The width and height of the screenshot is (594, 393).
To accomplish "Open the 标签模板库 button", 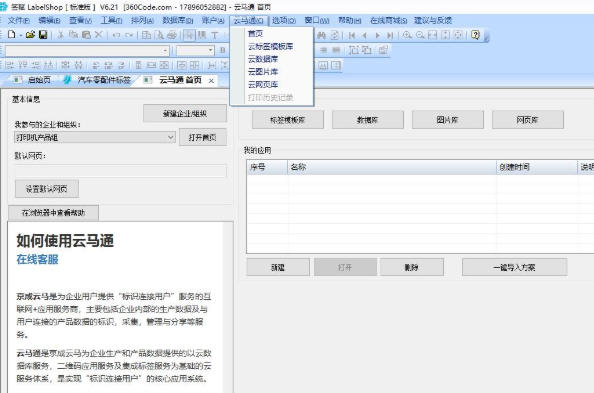I will click(x=288, y=120).
